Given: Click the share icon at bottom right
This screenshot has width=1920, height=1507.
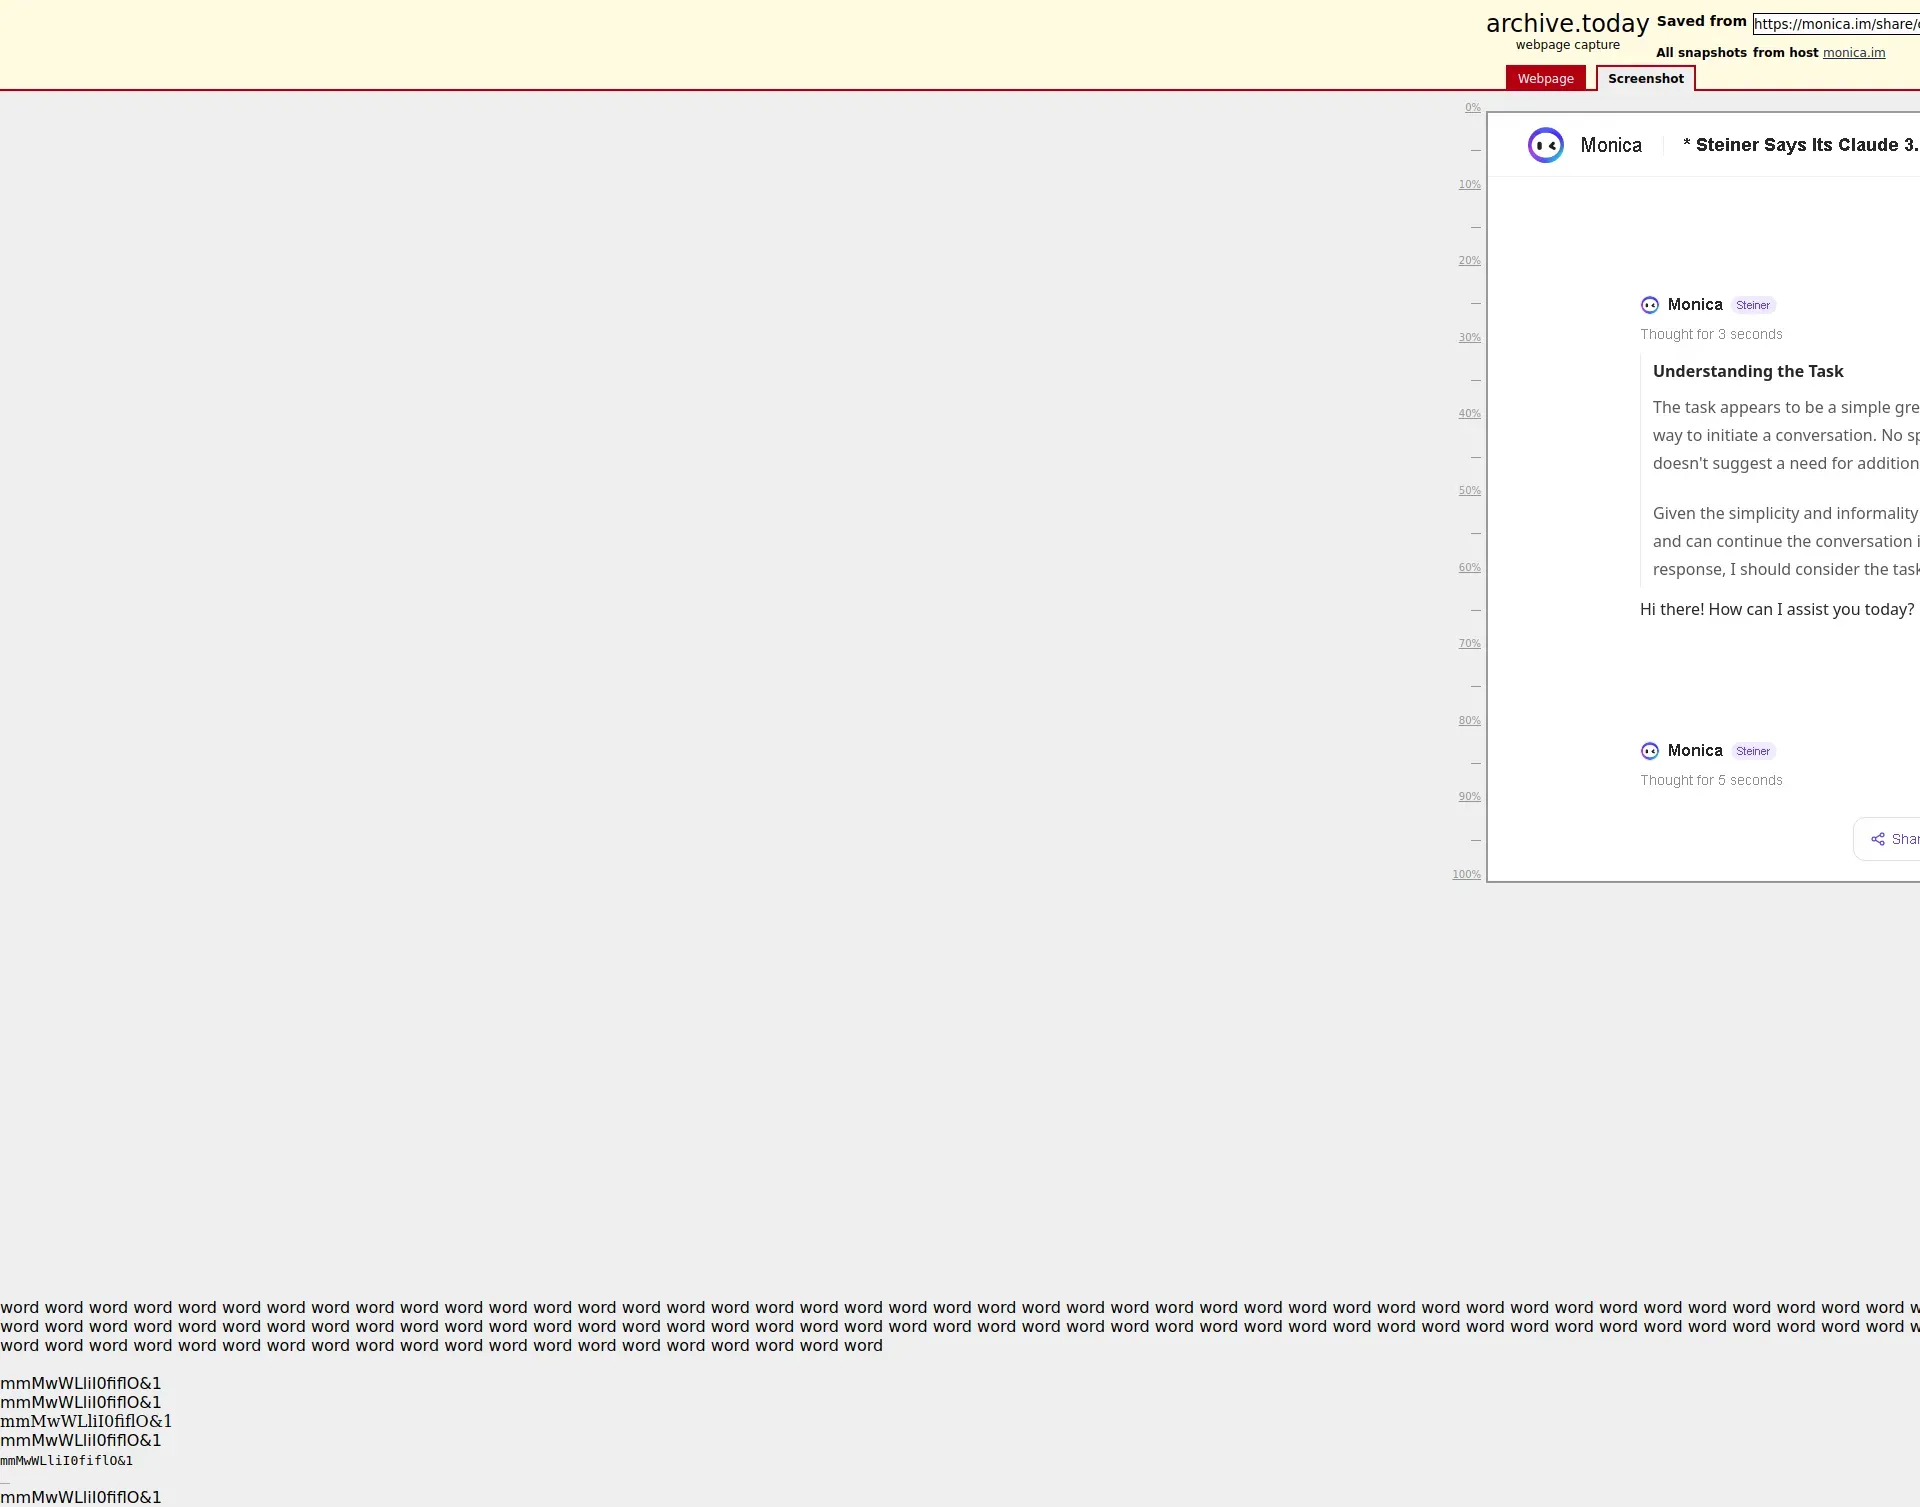Looking at the screenshot, I should [x=1878, y=839].
